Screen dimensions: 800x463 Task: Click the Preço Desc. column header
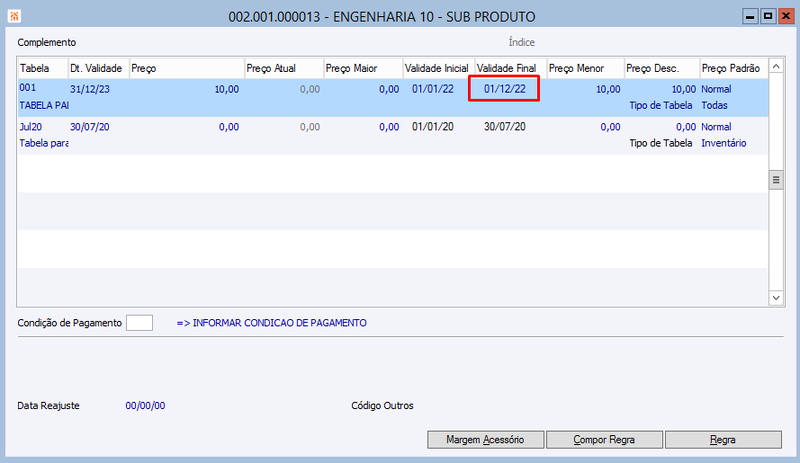click(662, 68)
